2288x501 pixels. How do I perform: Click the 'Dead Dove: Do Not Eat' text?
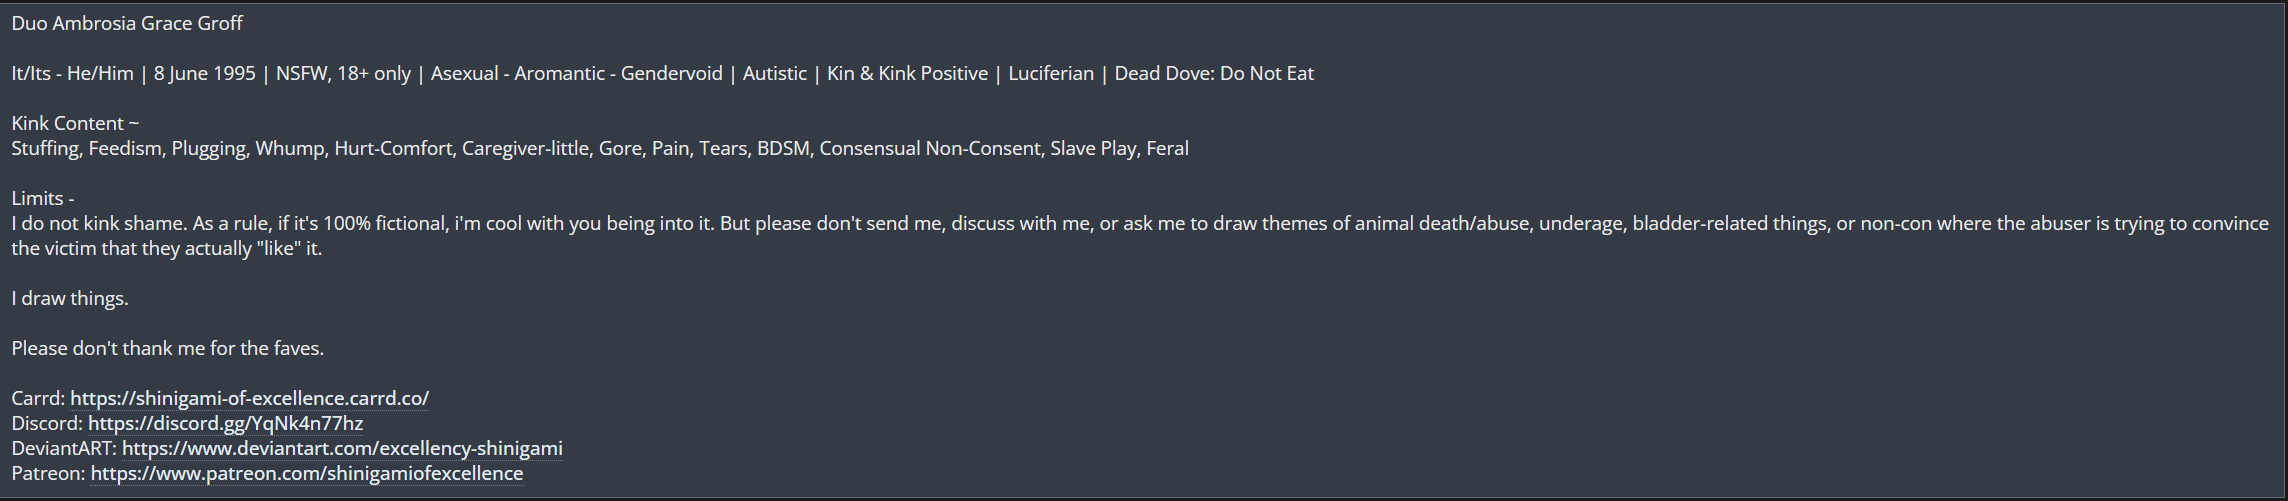point(1214,73)
